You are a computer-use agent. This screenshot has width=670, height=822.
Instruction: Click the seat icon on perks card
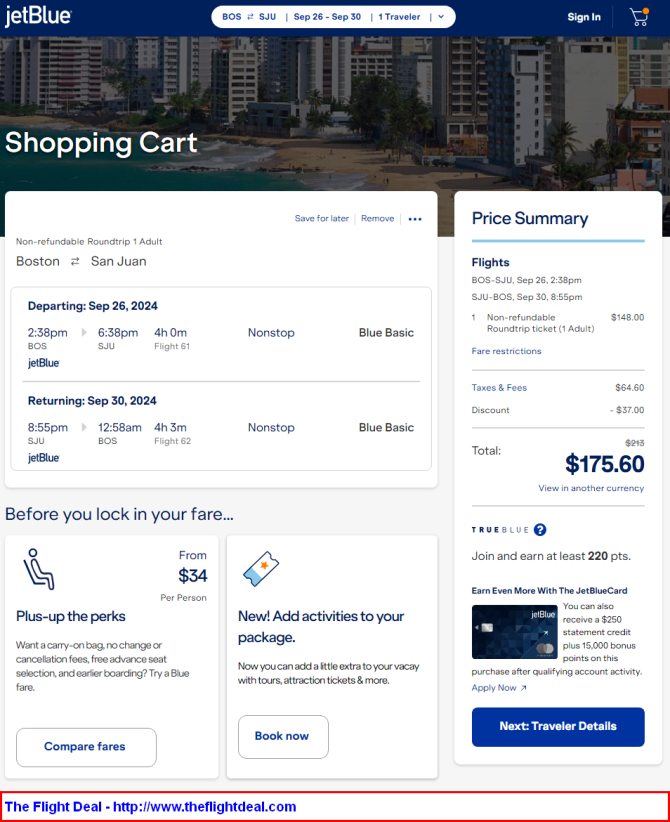[x=38, y=569]
